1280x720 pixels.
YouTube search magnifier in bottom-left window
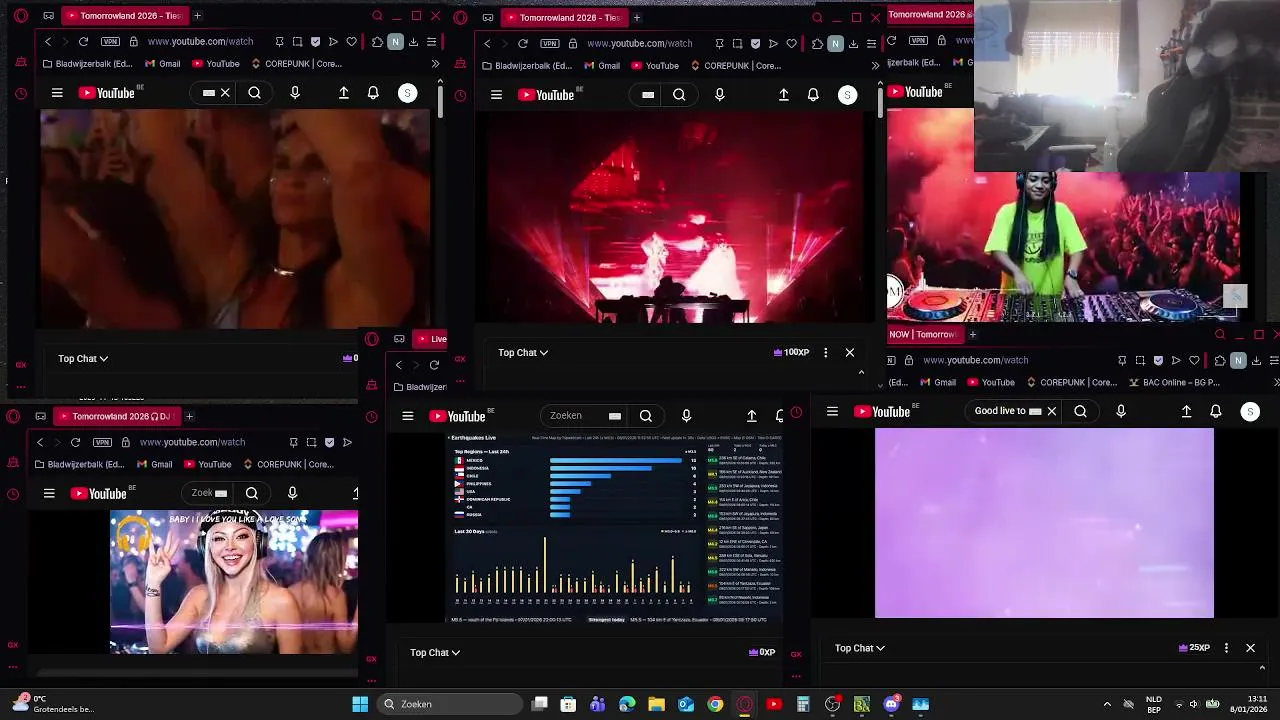[252, 493]
